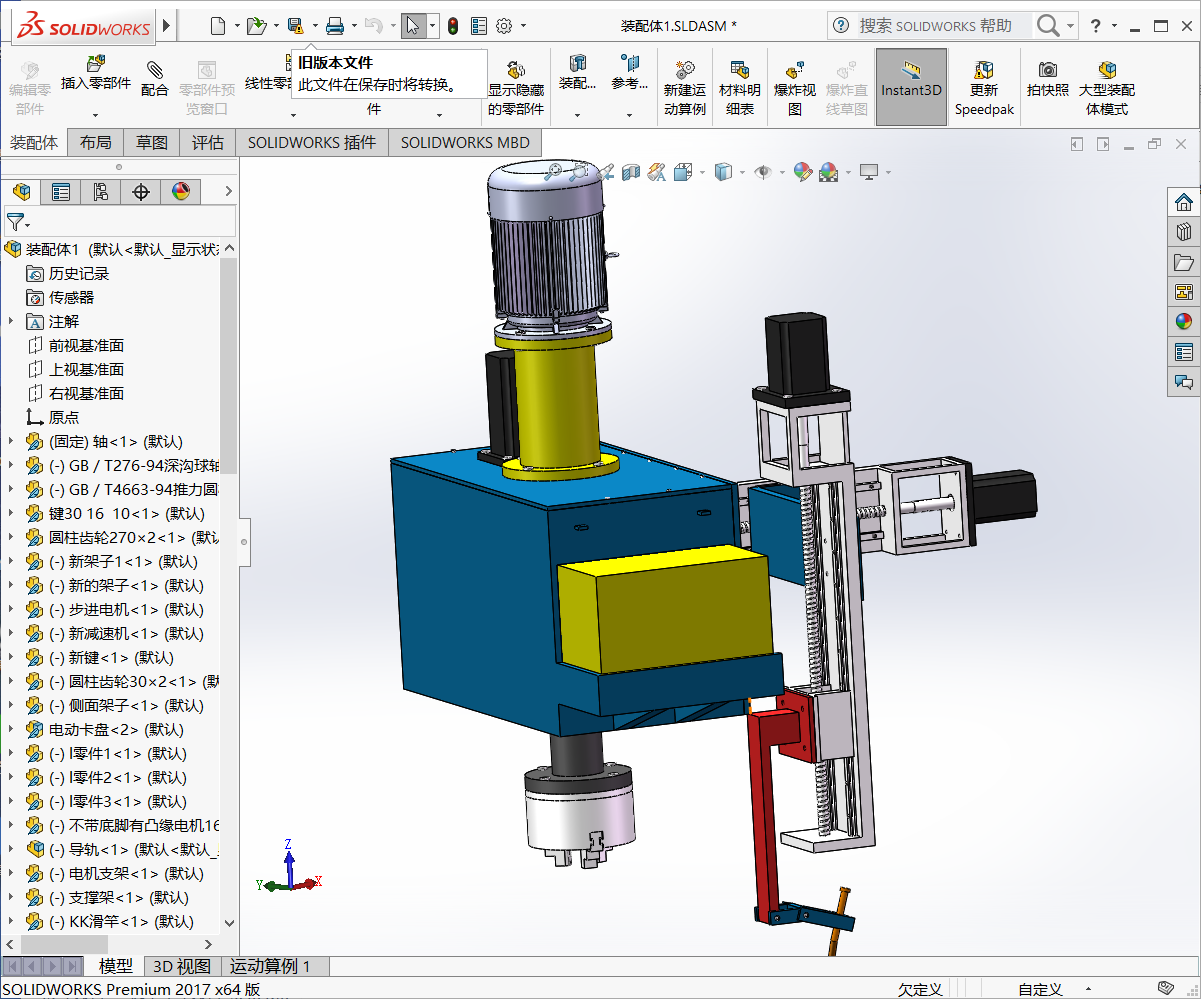Open Options gear icon
1201x999 pixels.
[504, 25]
